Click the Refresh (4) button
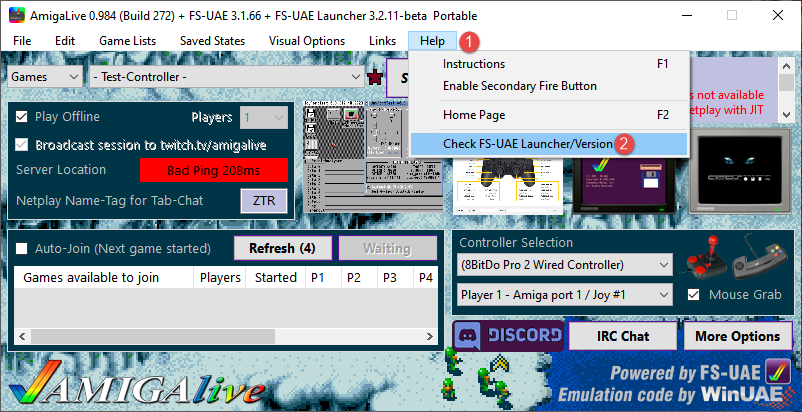 [282, 248]
